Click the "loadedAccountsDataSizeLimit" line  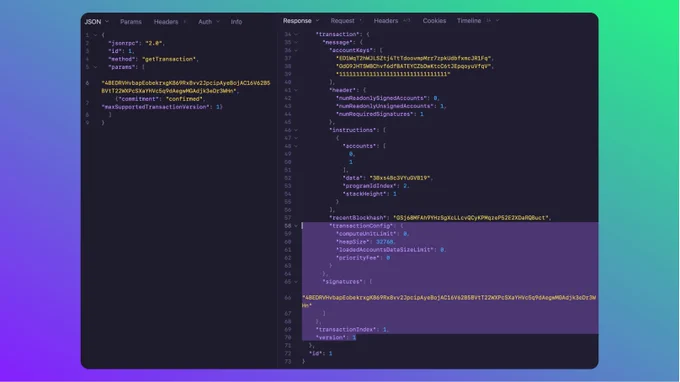391,250
